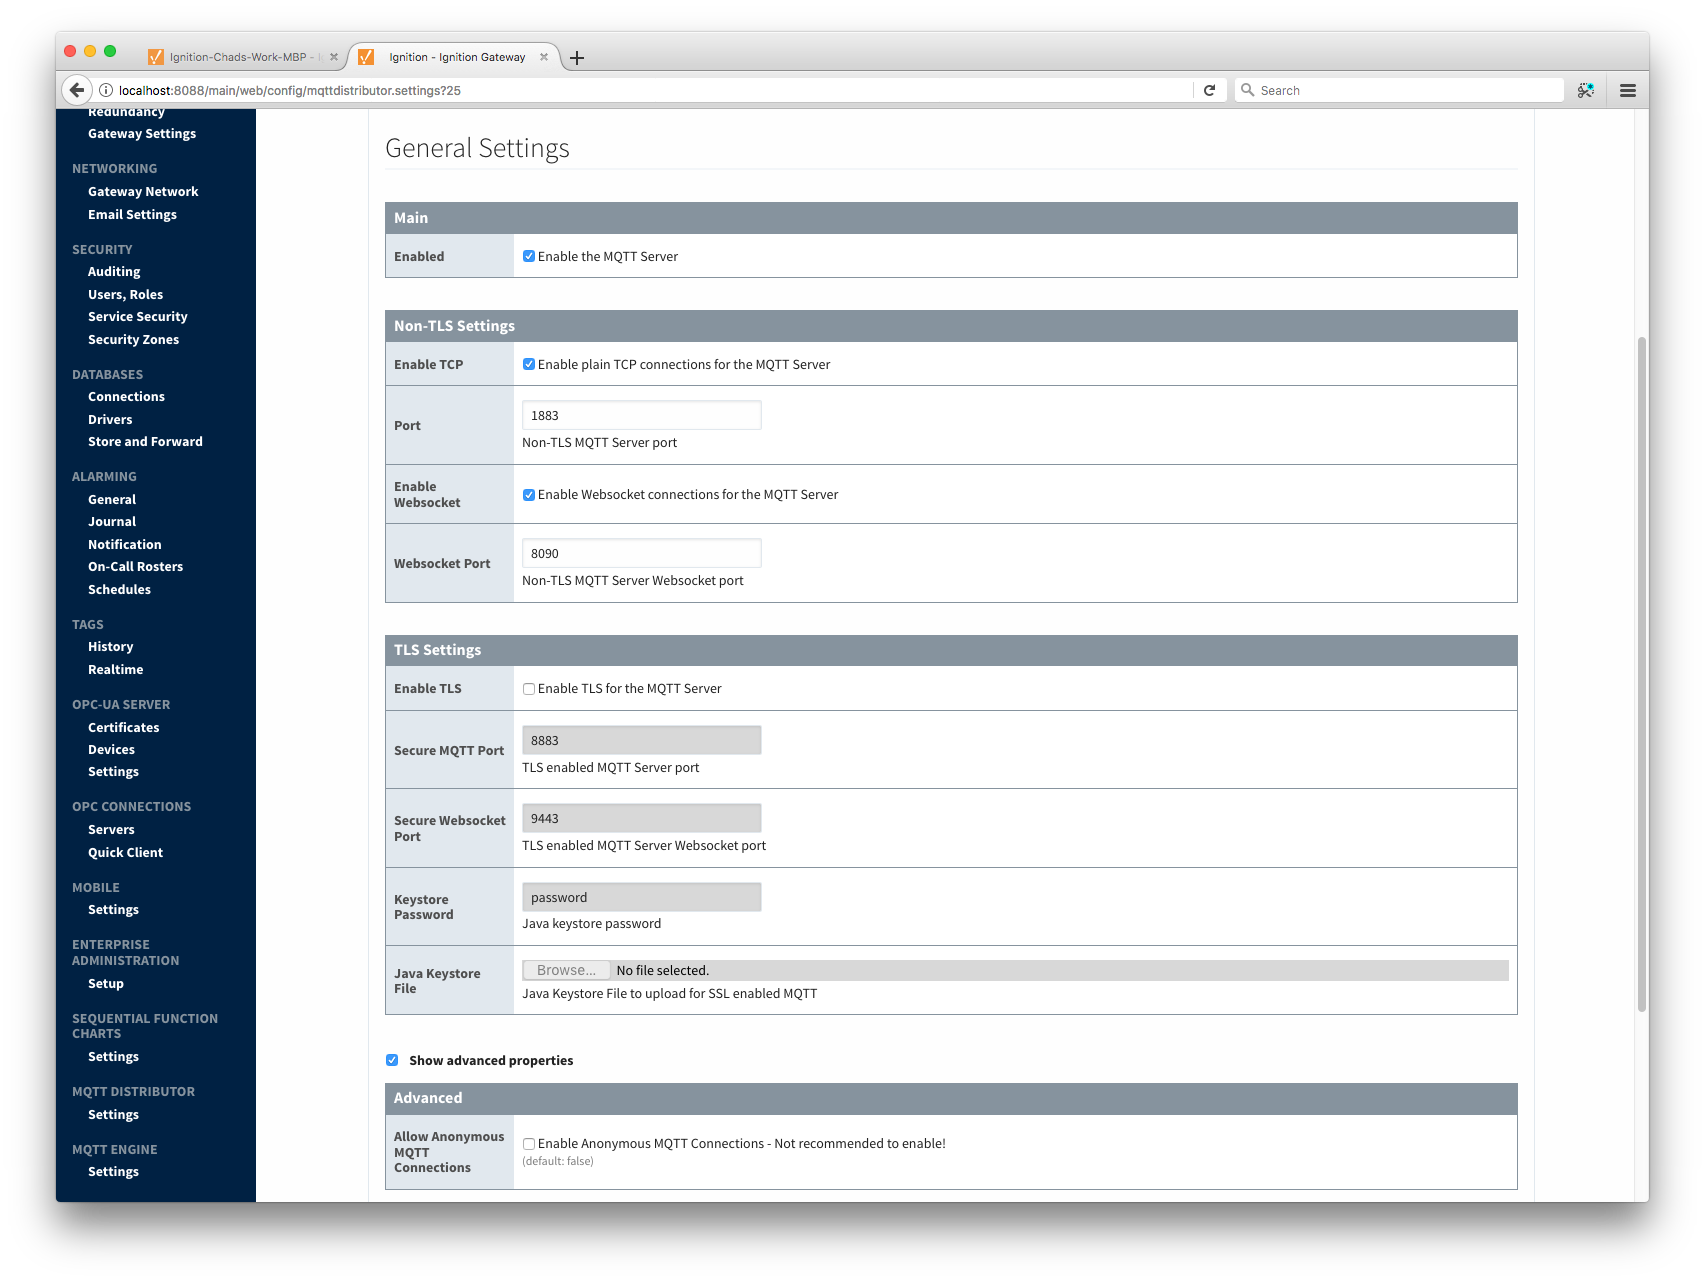The height and width of the screenshot is (1282, 1705).
Task: Open Sequential Function Charts Settings
Action: tap(113, 1056)
